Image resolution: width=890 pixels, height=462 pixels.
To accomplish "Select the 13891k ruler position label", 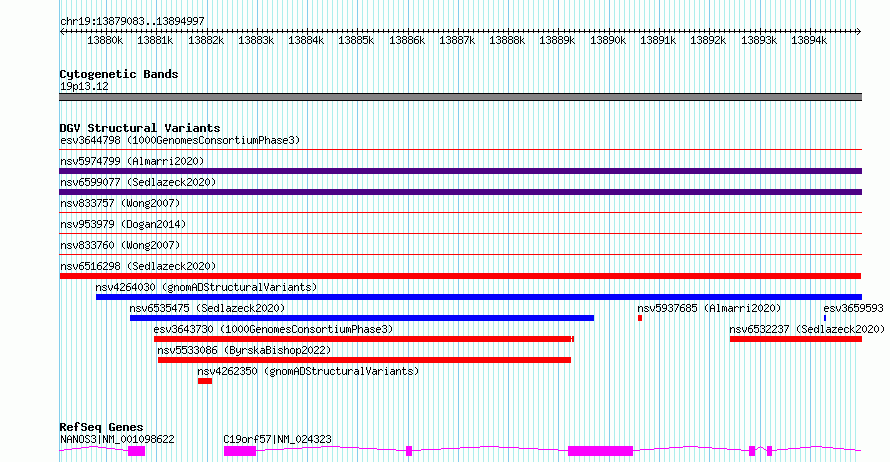I will [658, 40].
